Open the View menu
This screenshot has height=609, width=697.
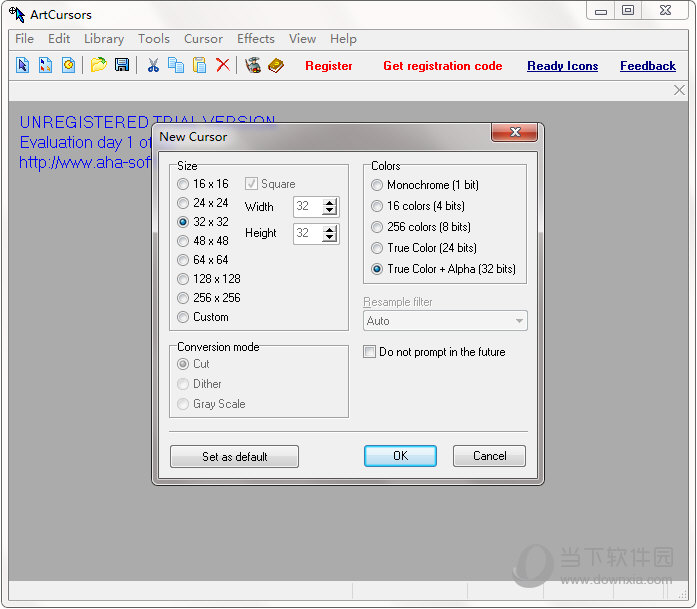click(302, 39)
